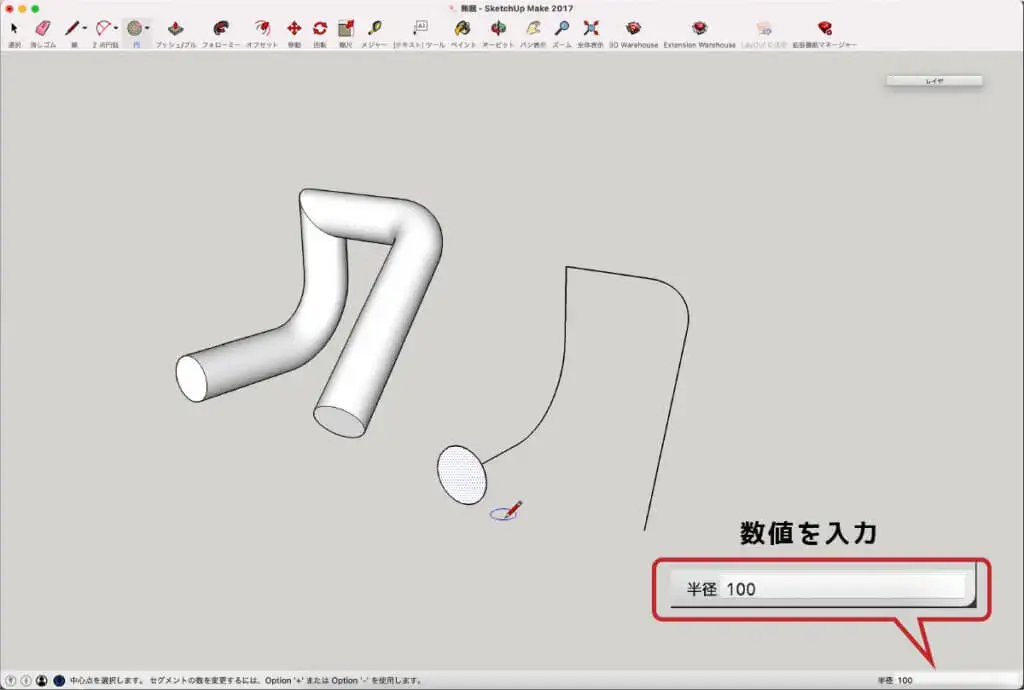Click the レイヤ (Layers) panel button

pyautogui.click(x=934, y=81)
